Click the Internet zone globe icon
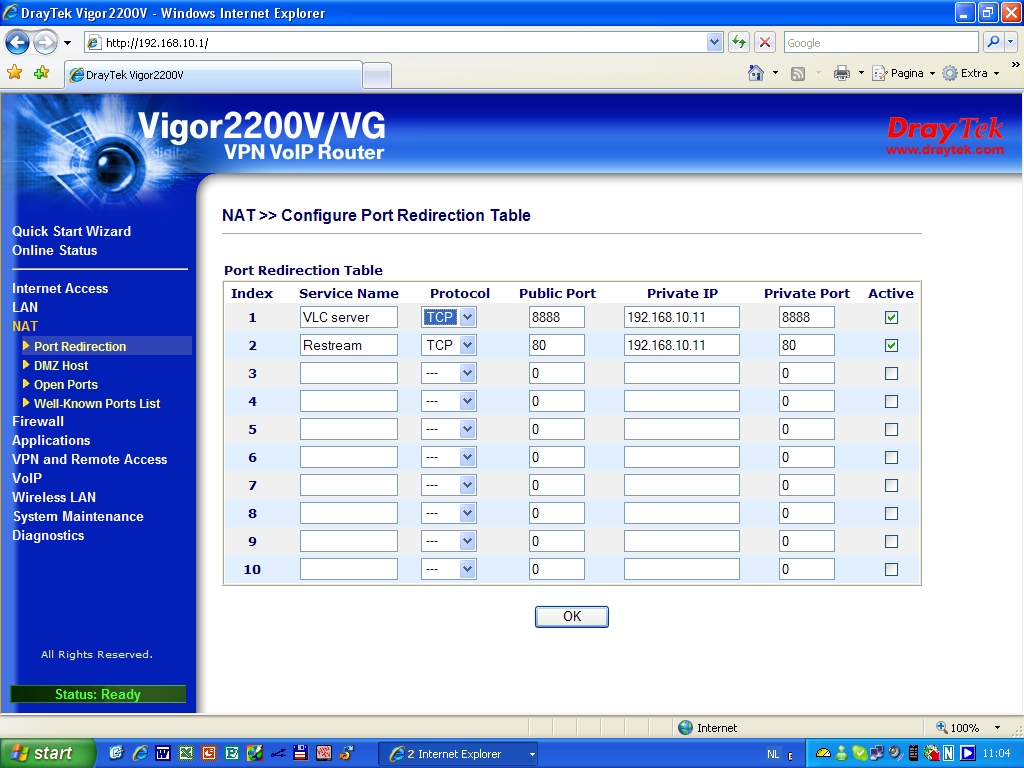The image size is (1024, 768). [685, 728]
